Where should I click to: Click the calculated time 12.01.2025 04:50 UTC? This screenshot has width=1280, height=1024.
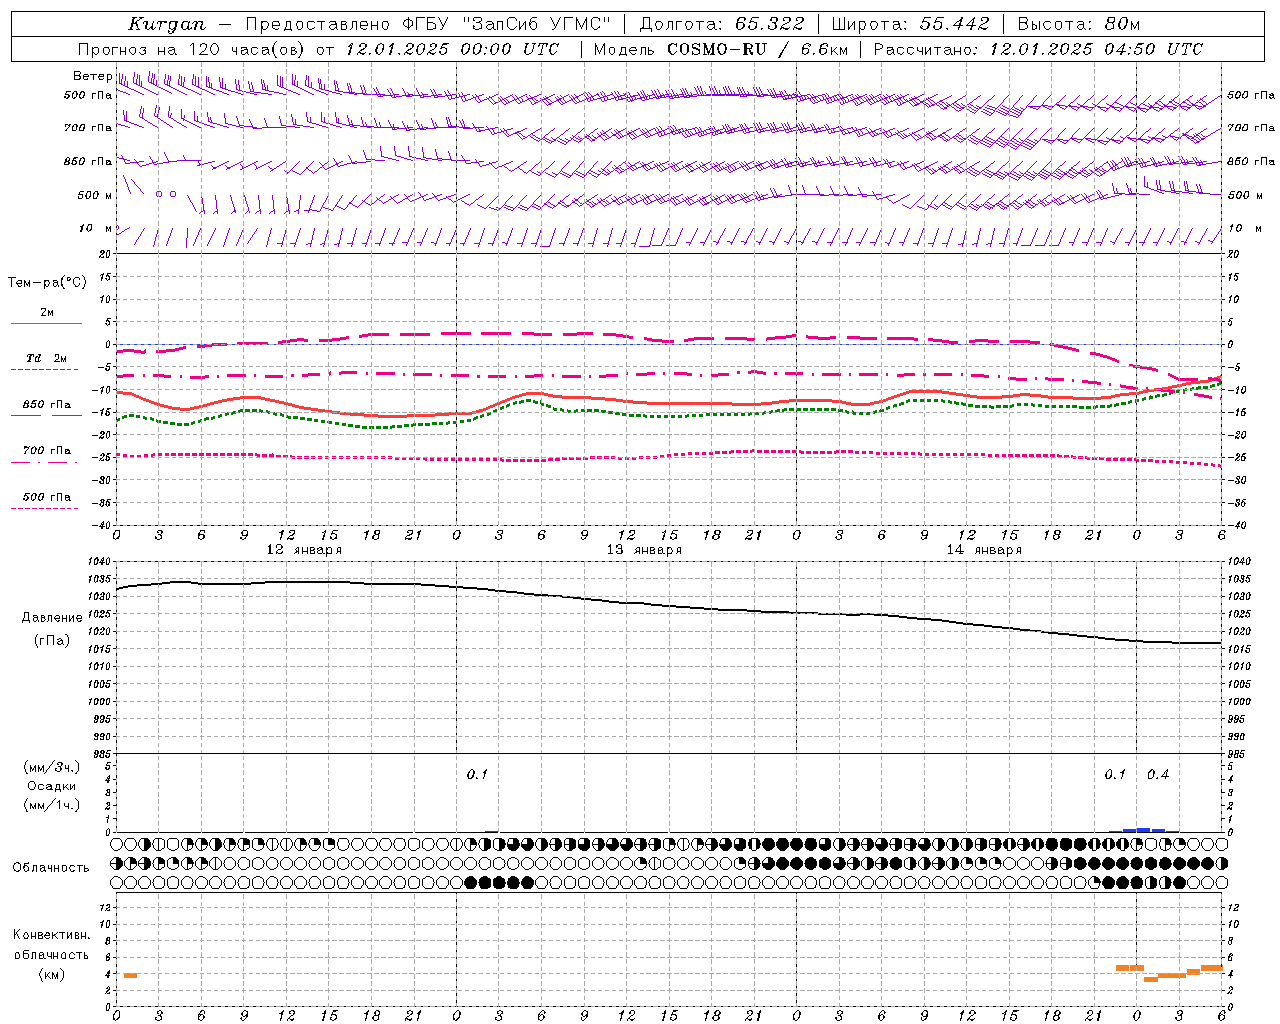(1096, 49)
